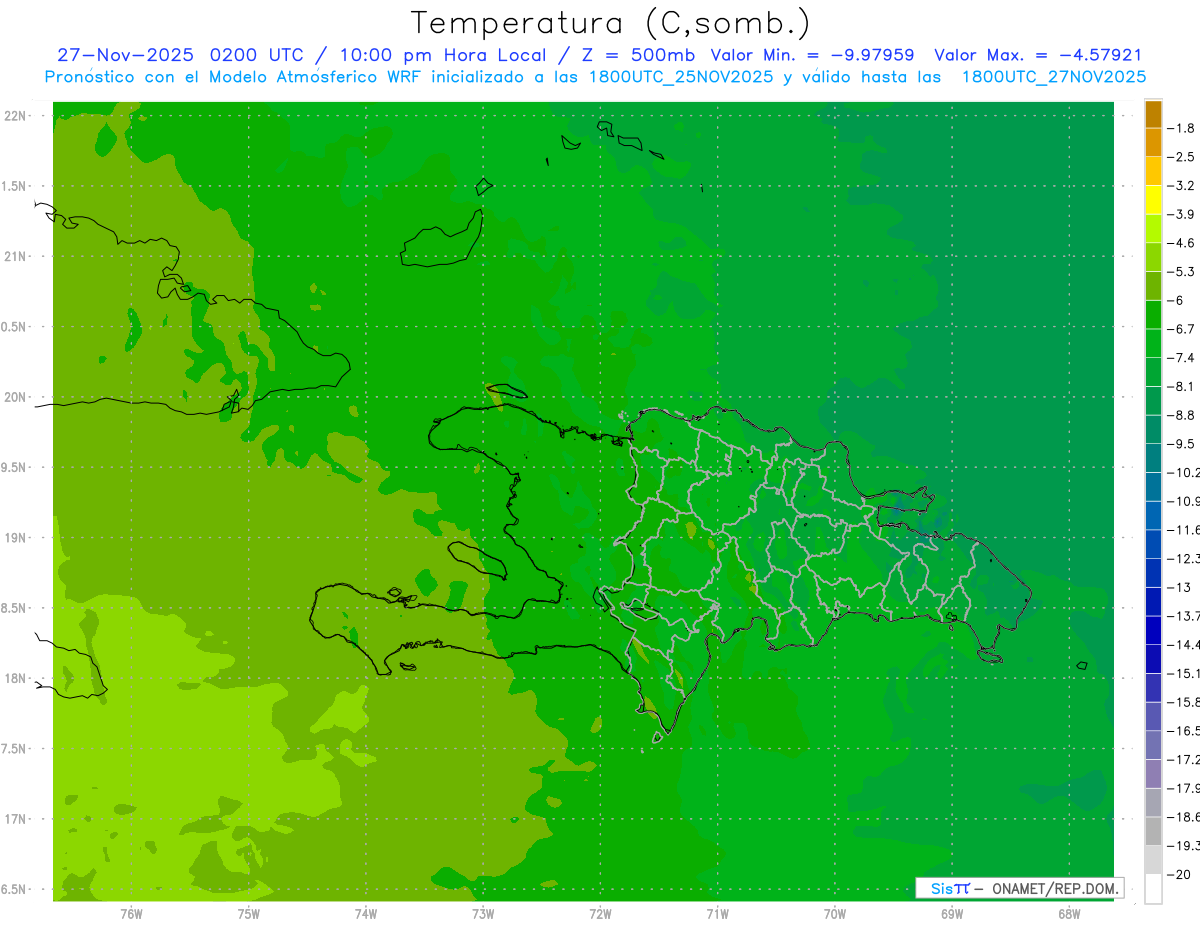Click the '-20' colorbar value label
This screenshot has height=927, width=1200.
click(x=1180, y=874)
